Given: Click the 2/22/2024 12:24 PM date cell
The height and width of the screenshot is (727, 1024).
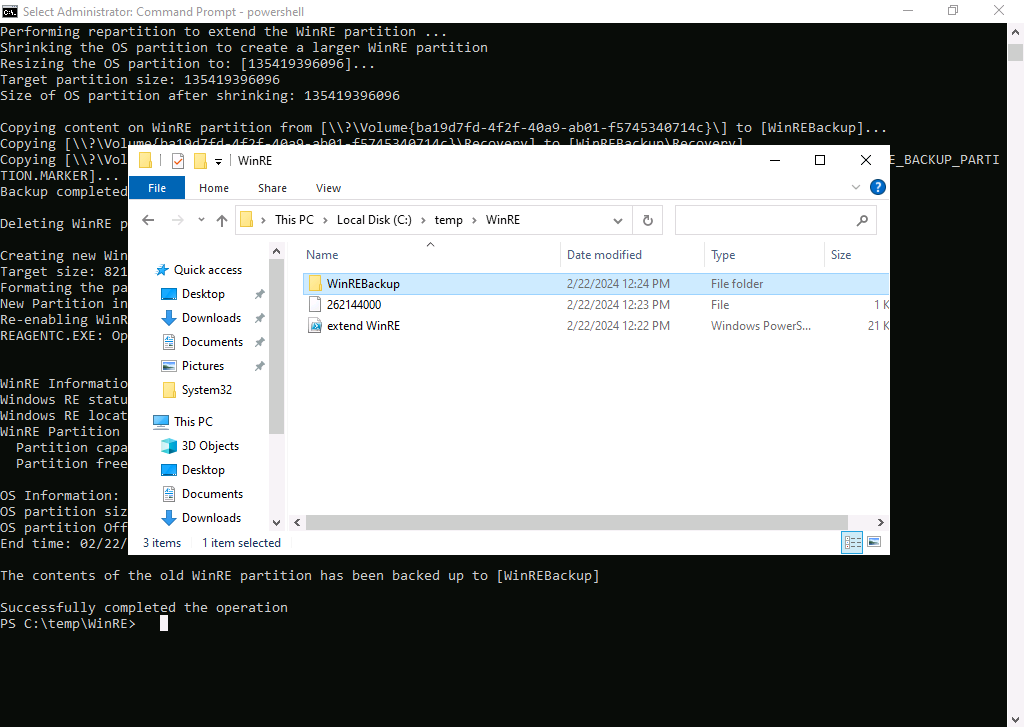Looking at the screenshot, I should (618, 284).
